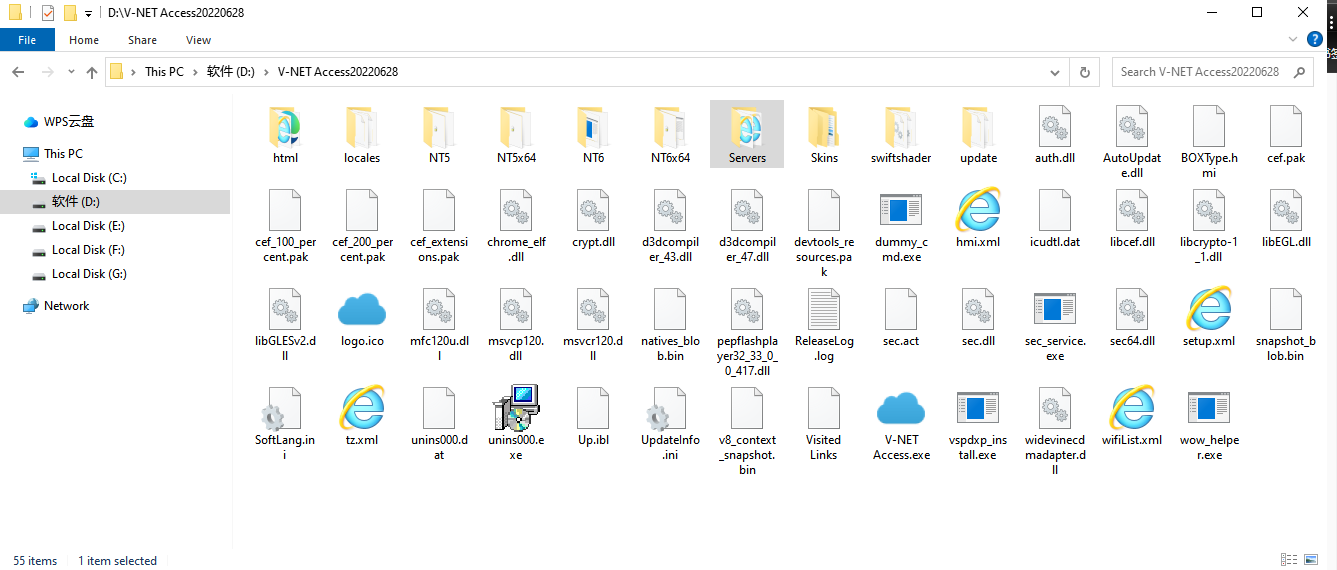The image size is (1337, 570).
Task: Select the NT6 folder
Action: 593,134
